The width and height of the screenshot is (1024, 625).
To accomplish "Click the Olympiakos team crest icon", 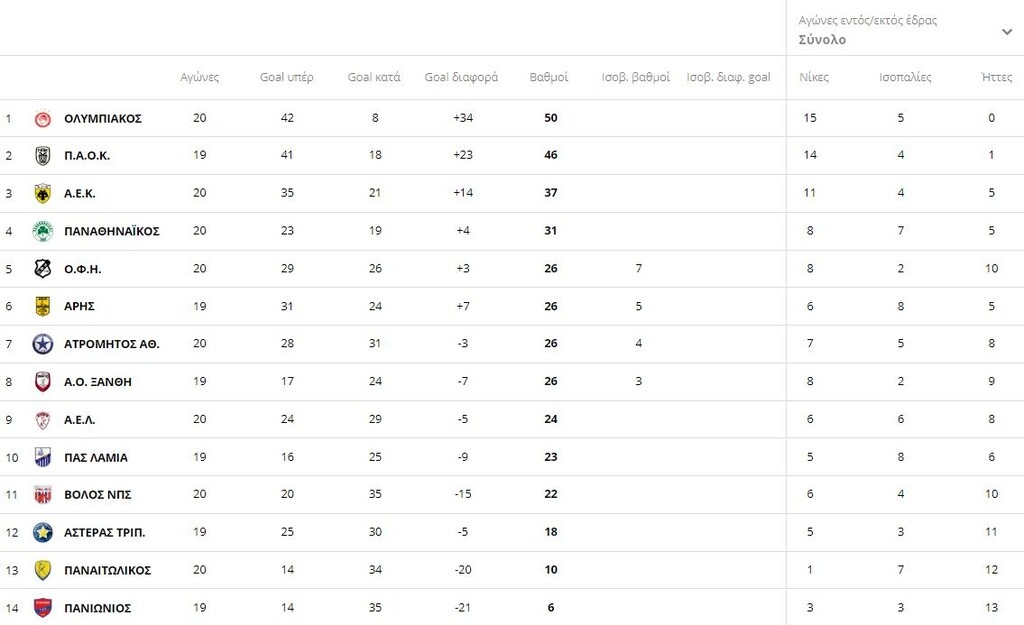I will point(42,119).
